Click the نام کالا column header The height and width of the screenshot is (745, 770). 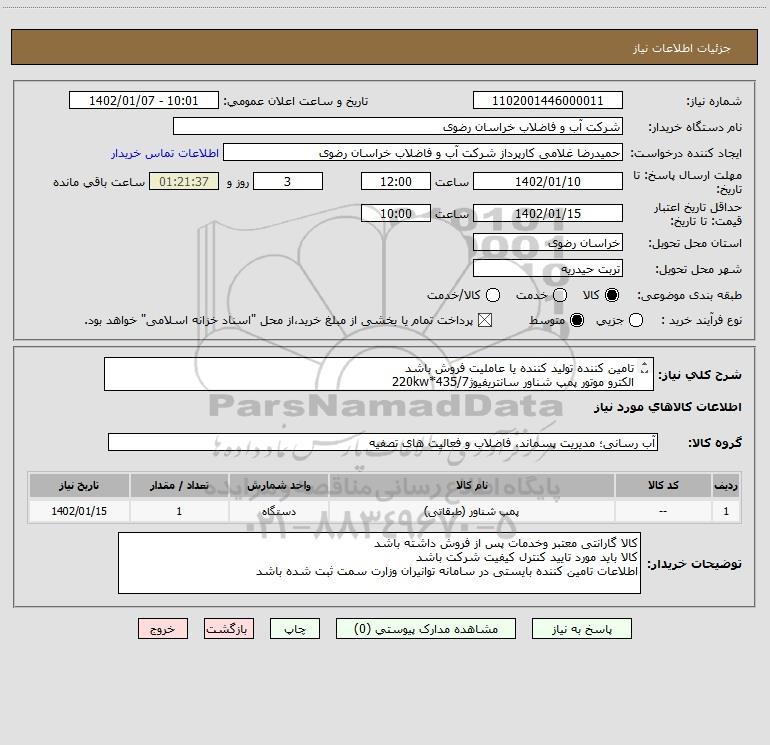point(471,485)
